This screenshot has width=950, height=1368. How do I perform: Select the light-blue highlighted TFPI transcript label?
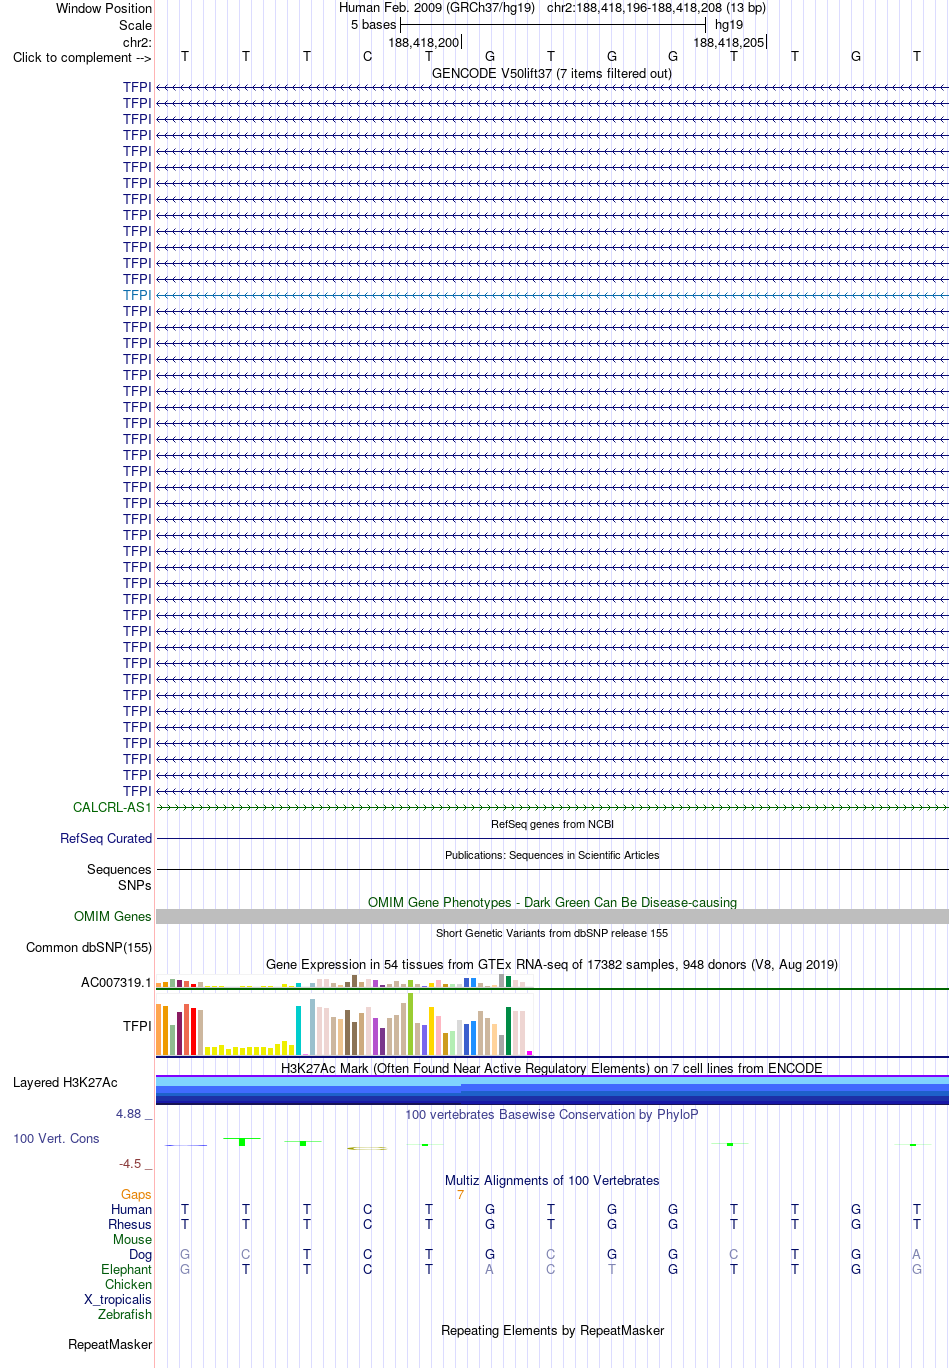click(x=137, y=295)
